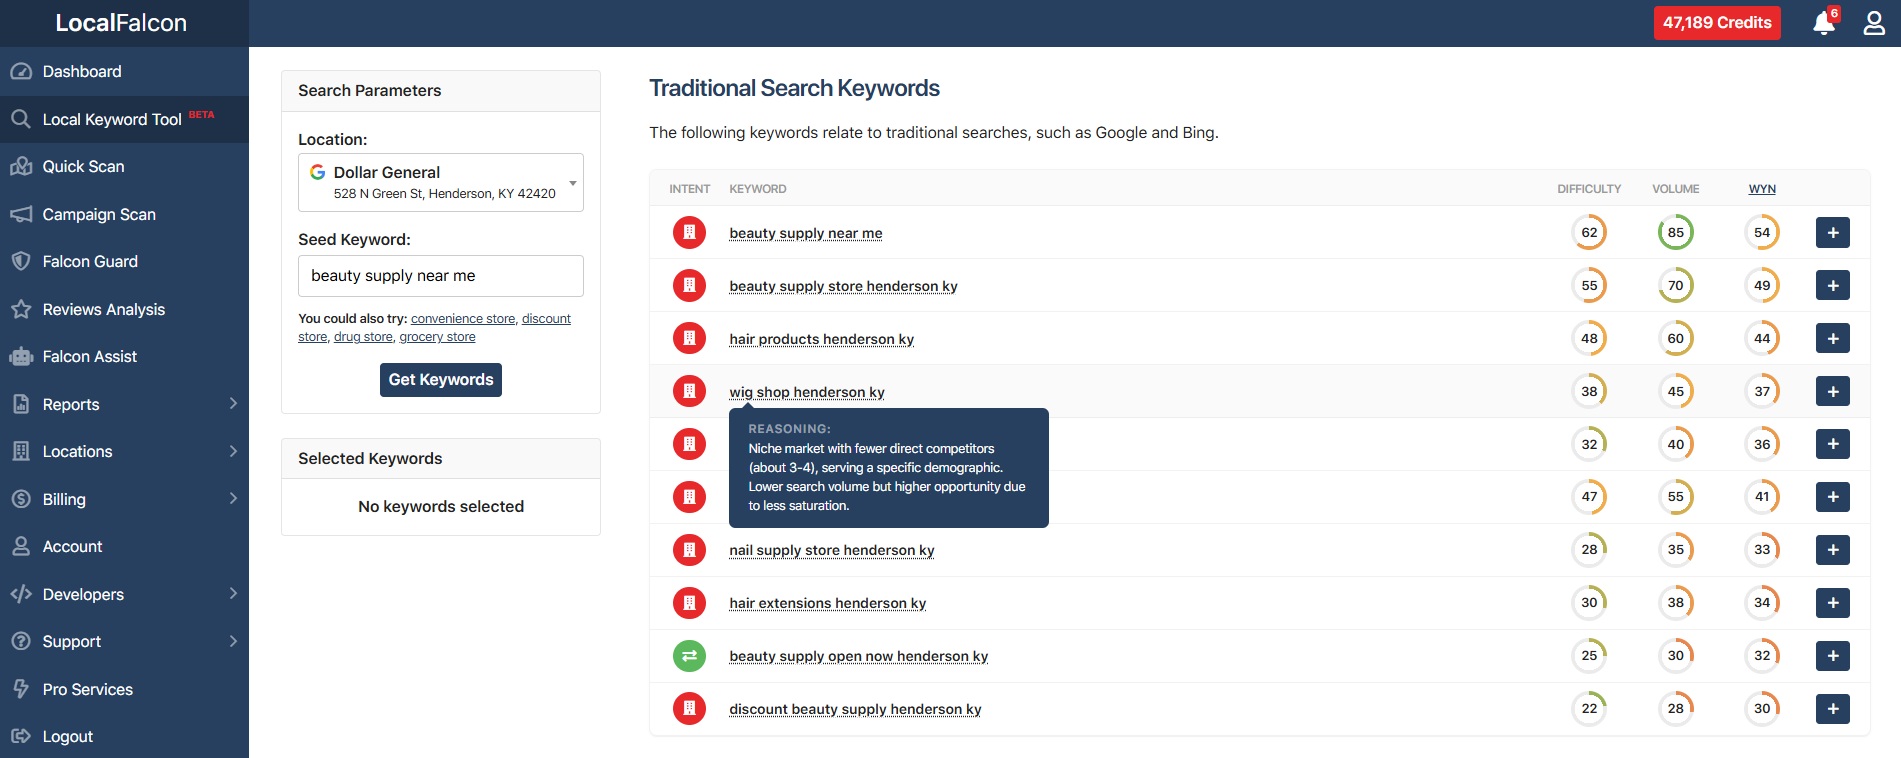Click the Quick Scan map icon

21,167
